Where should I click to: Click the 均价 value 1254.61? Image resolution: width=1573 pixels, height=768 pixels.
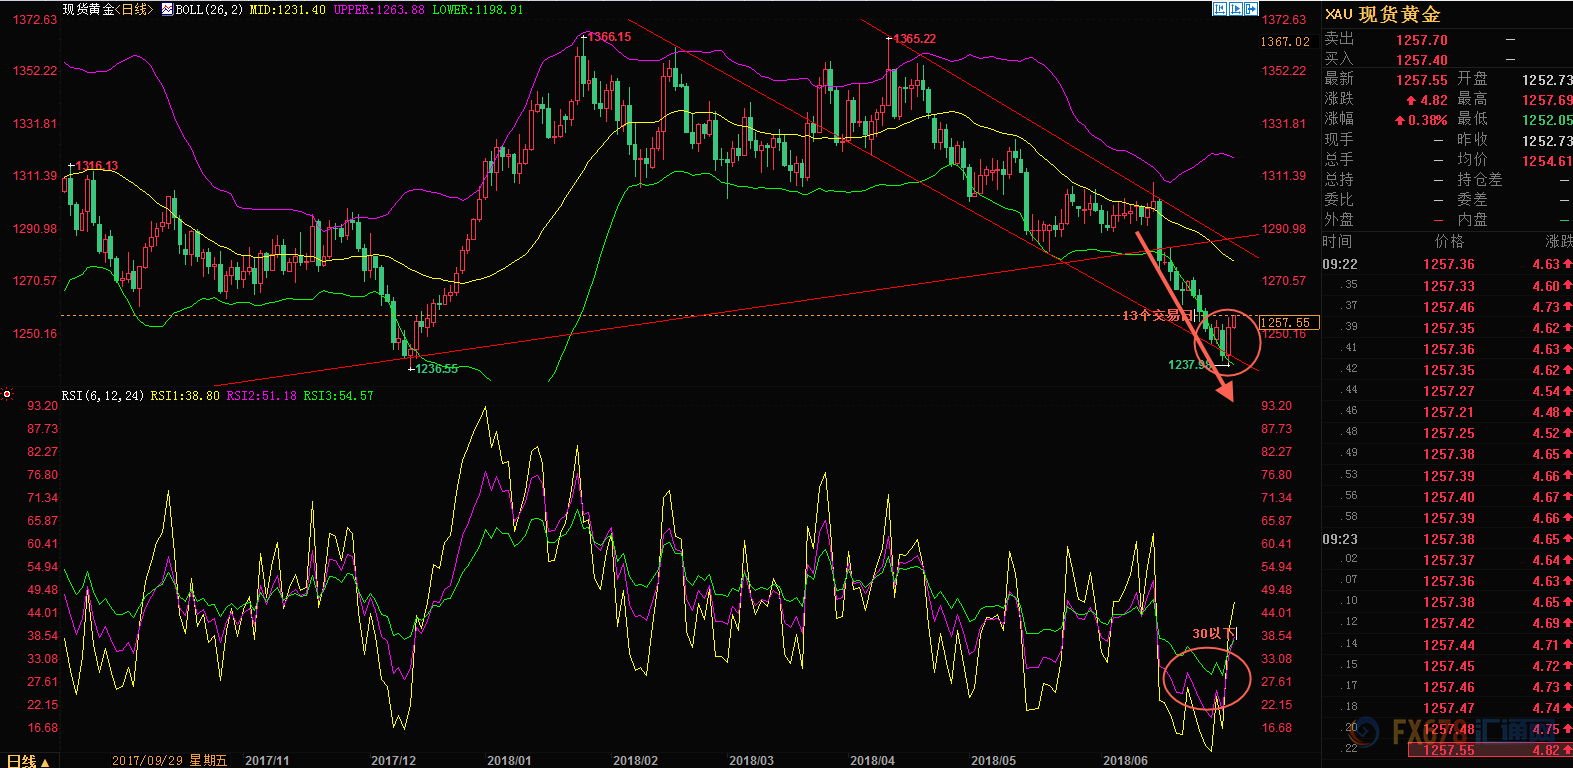click(1547, 161)
